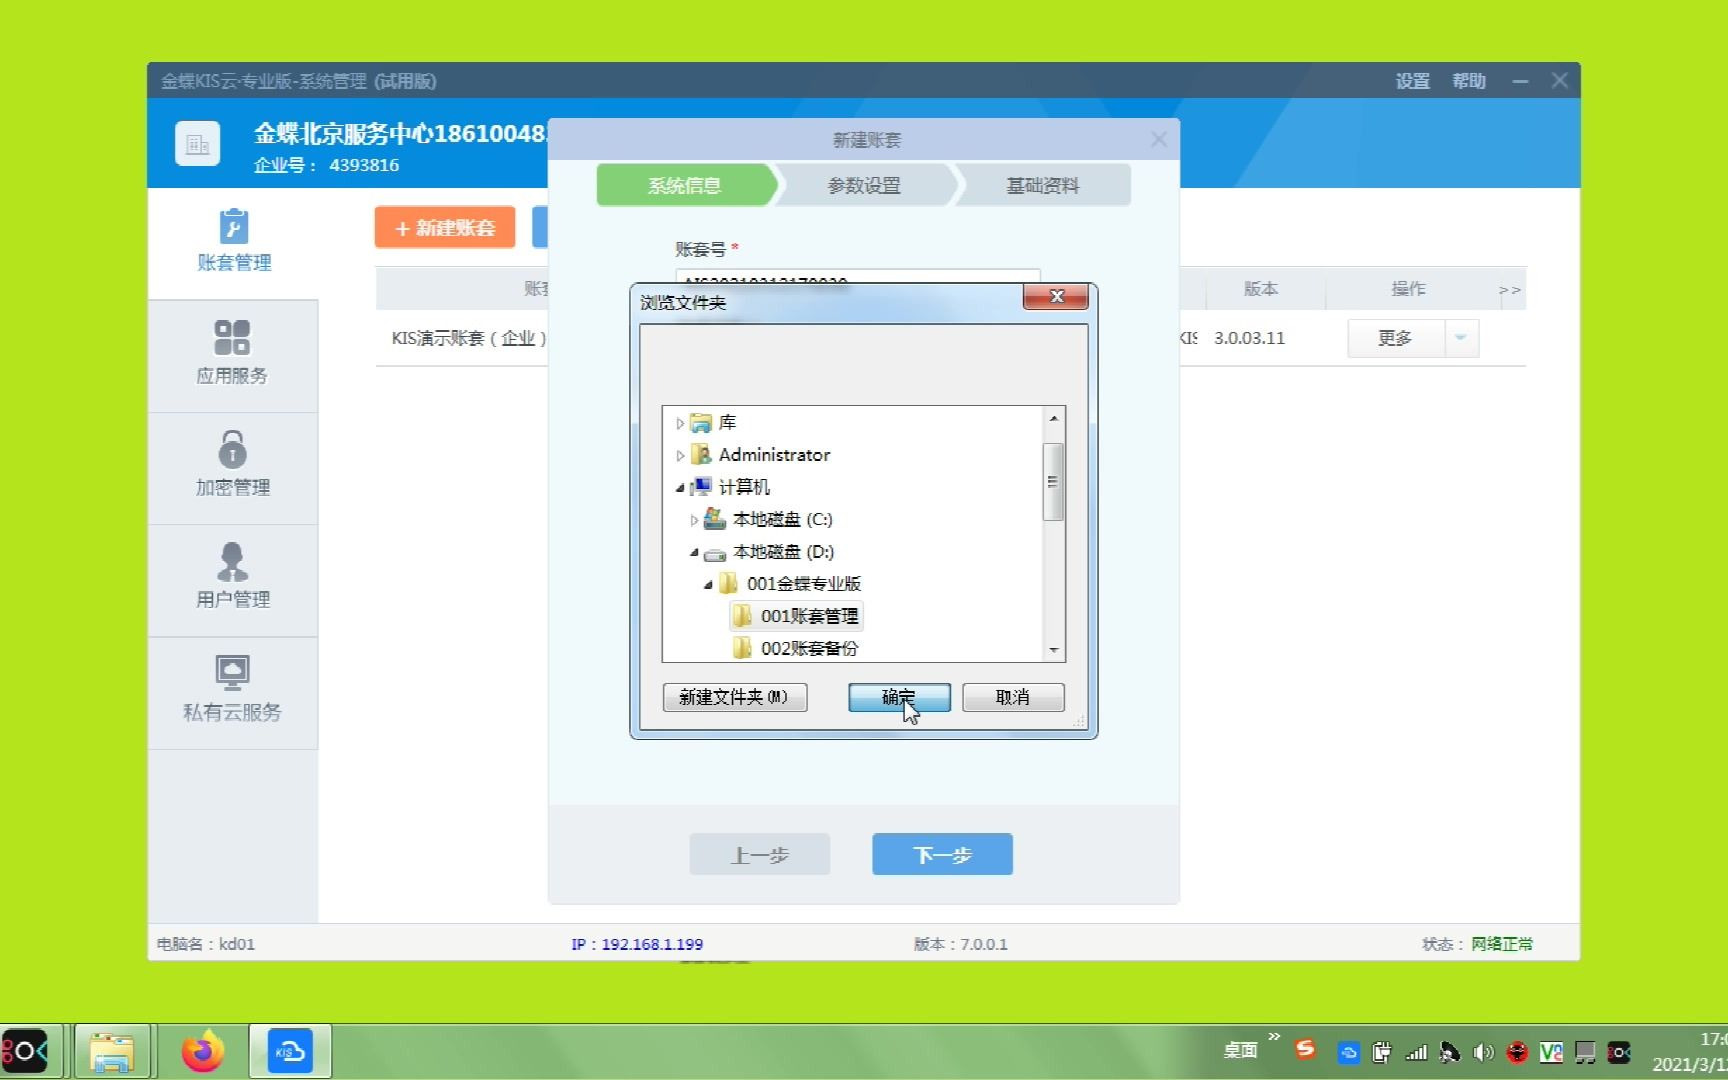
Task: Click the 版本 column header
Action: point(1261,289)
